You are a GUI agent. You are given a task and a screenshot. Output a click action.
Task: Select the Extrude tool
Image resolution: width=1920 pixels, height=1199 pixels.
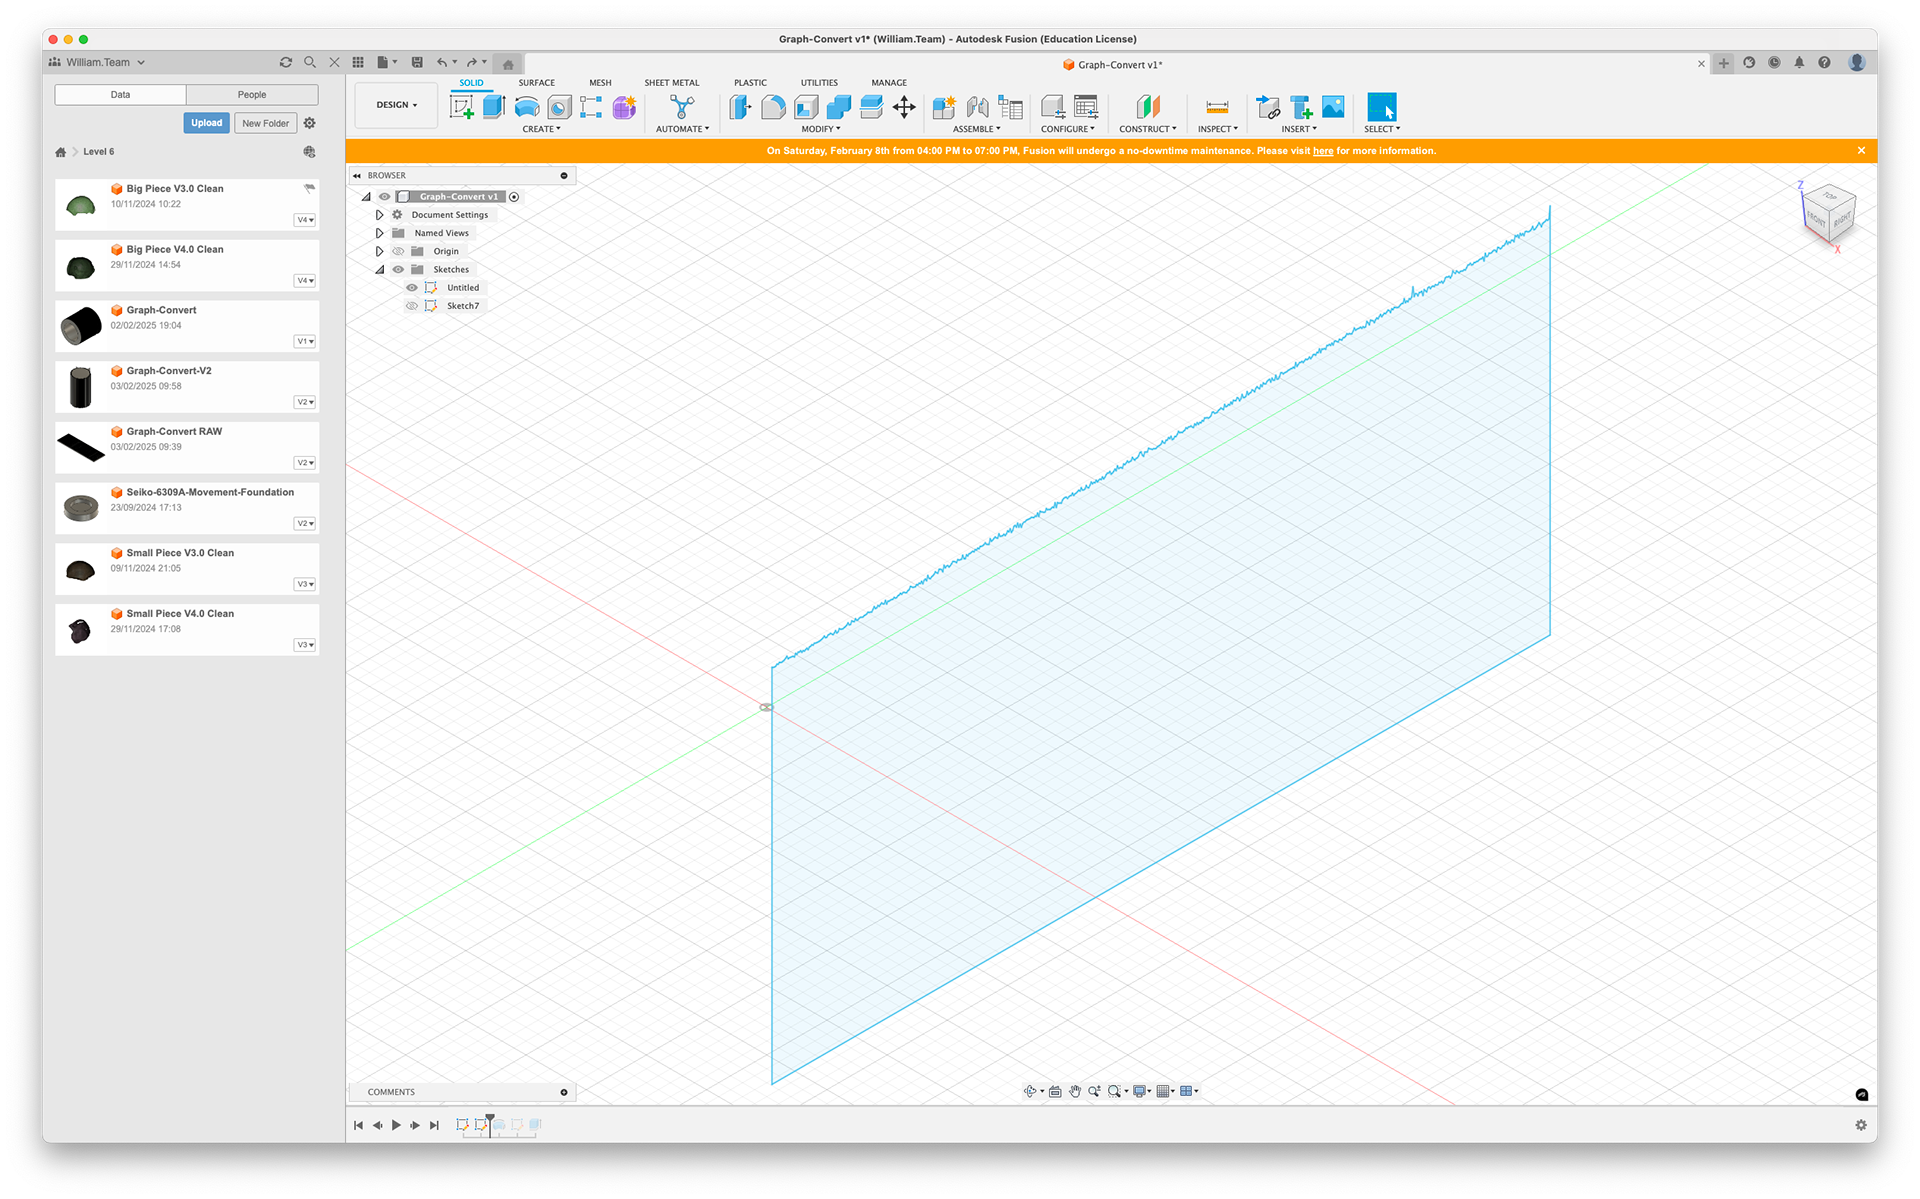(494, 107)
